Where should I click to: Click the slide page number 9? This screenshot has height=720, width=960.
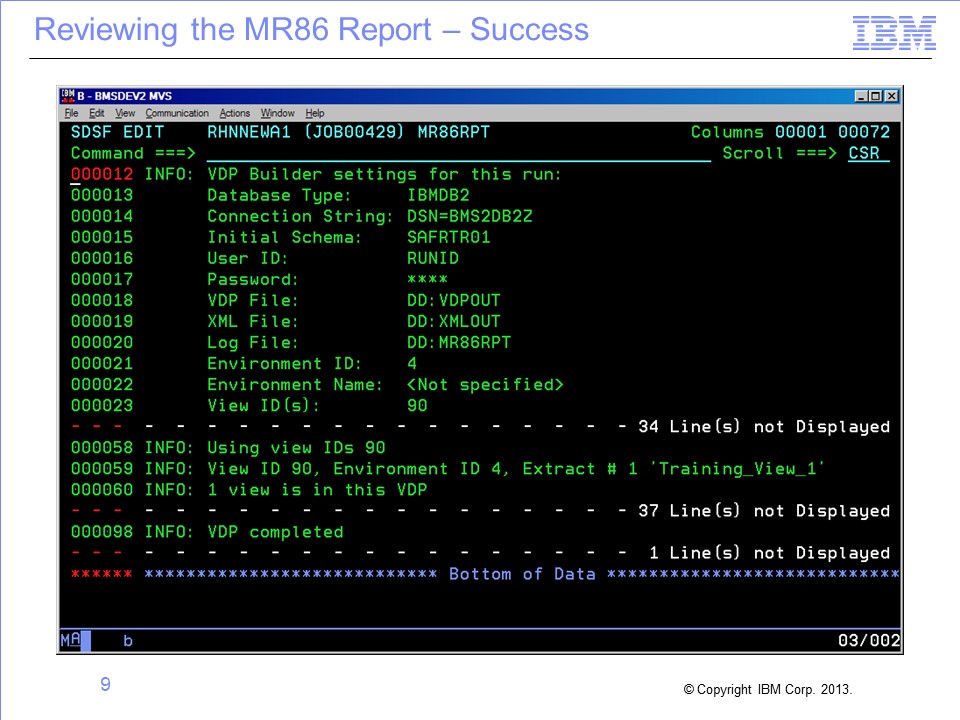click(105, 684)
